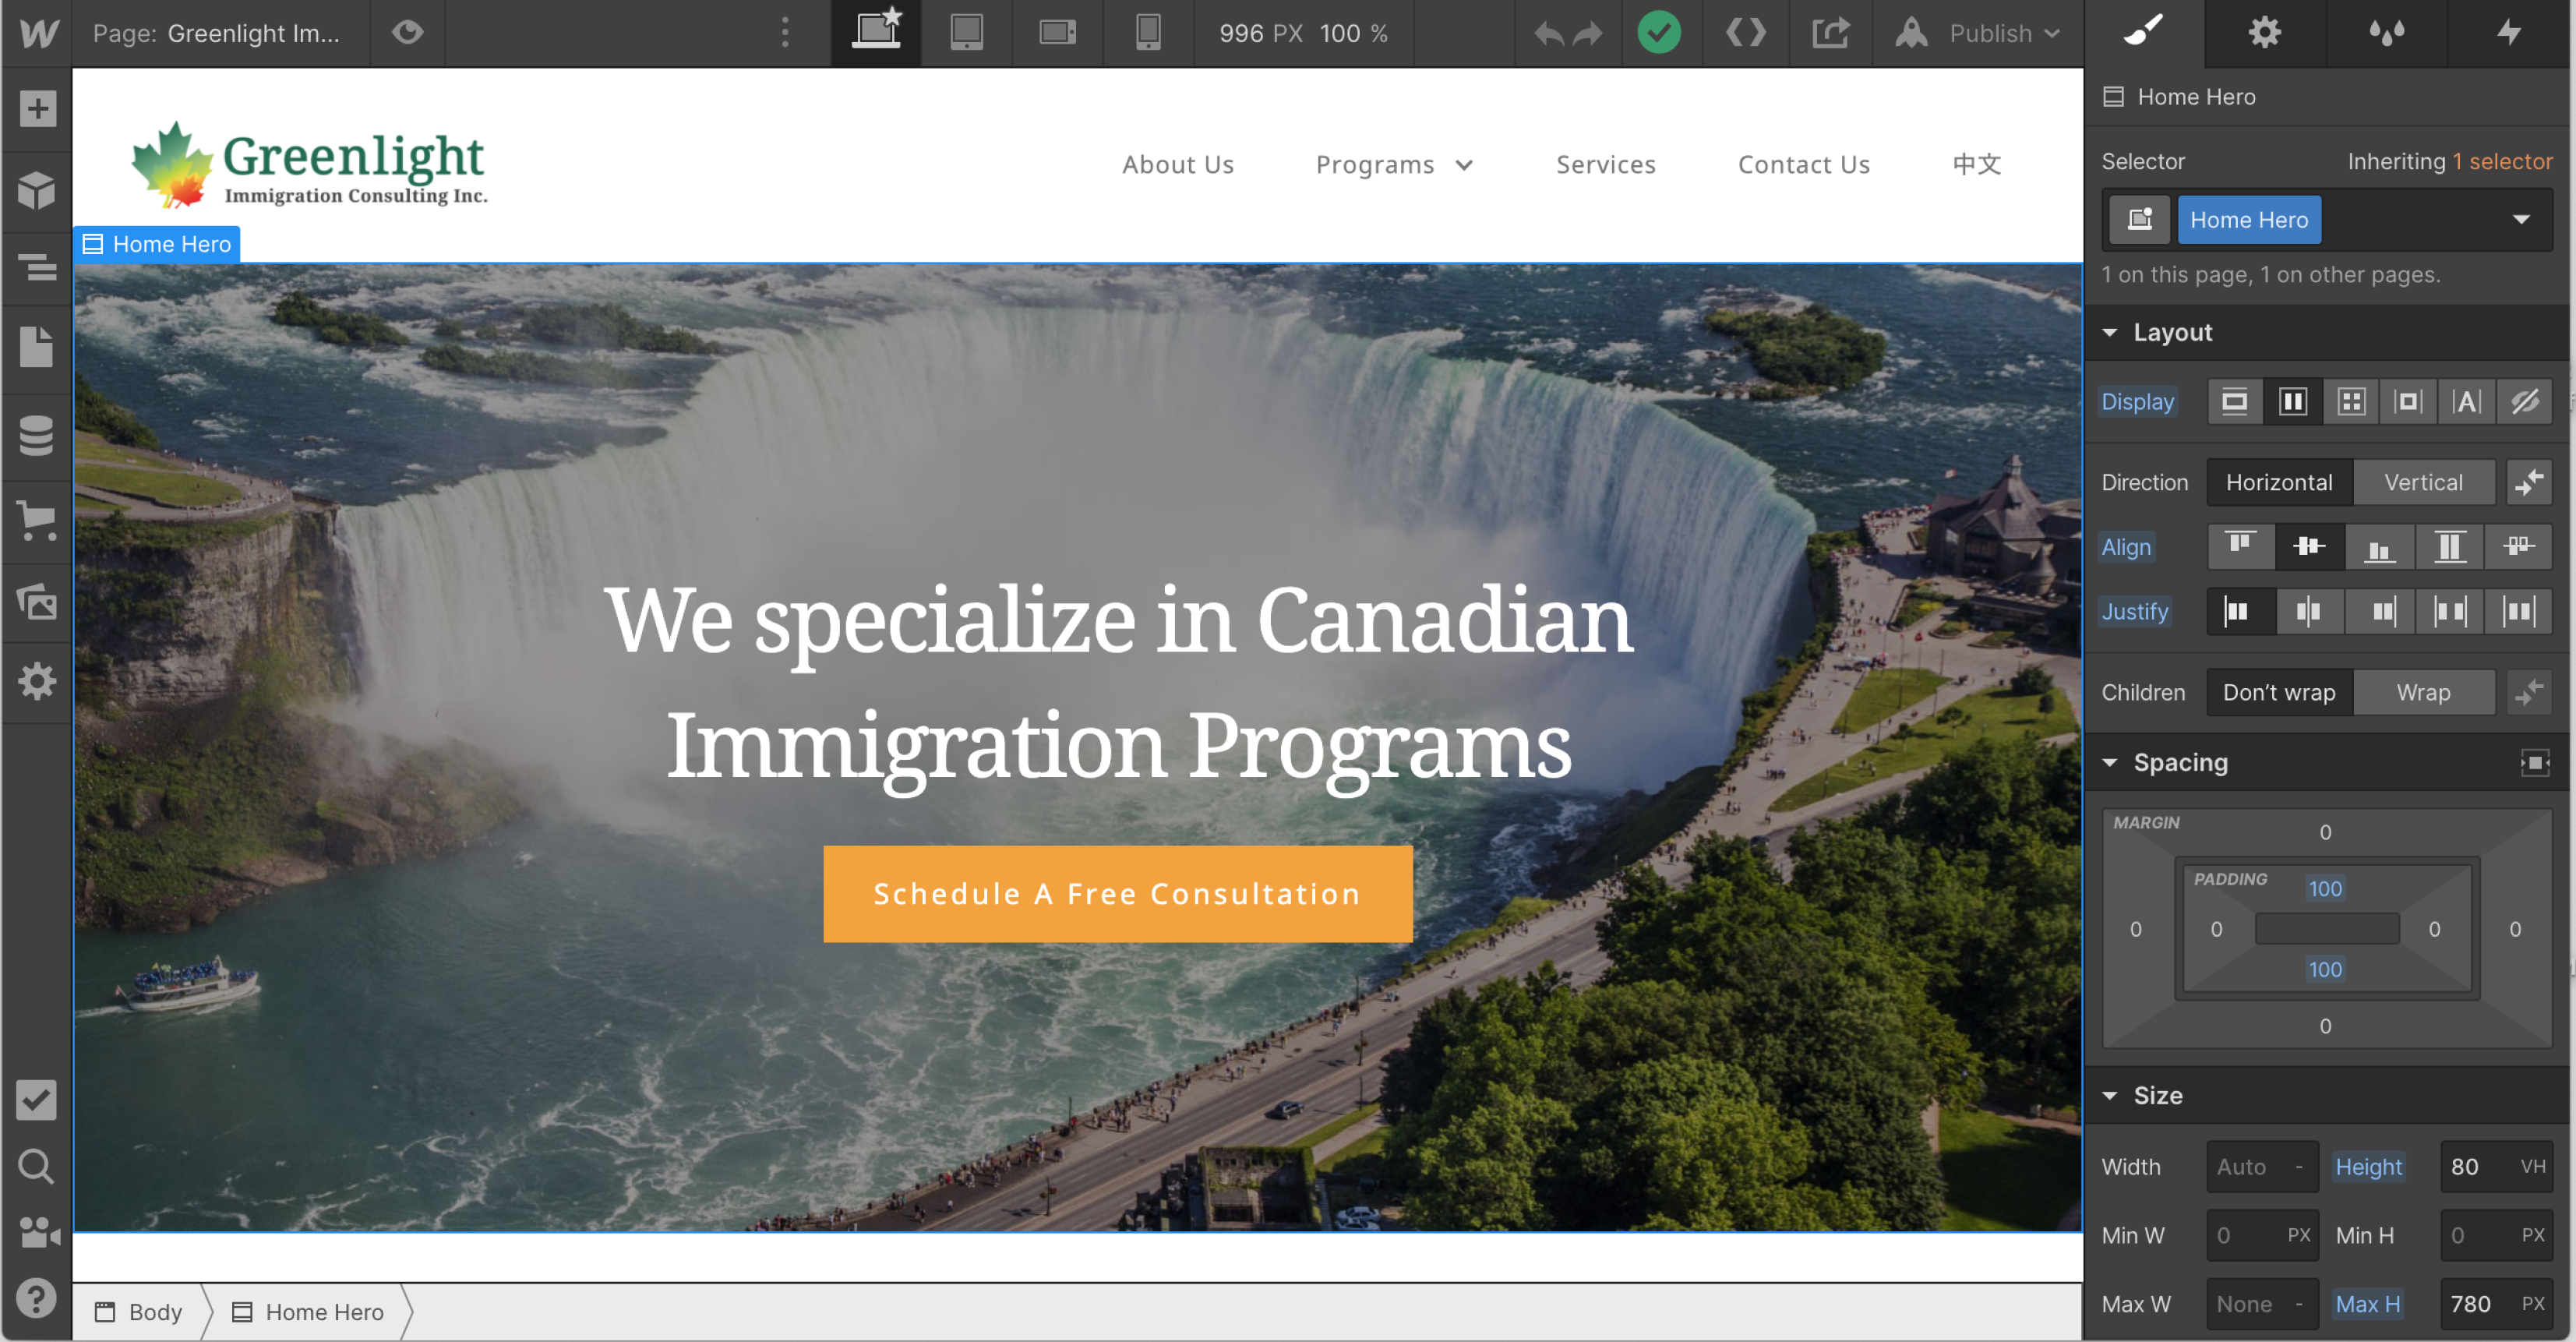The width and height of the screenshot is (2576, 1342).
Task: Click the selector states icon button
Action: (x=2140, y=219)
